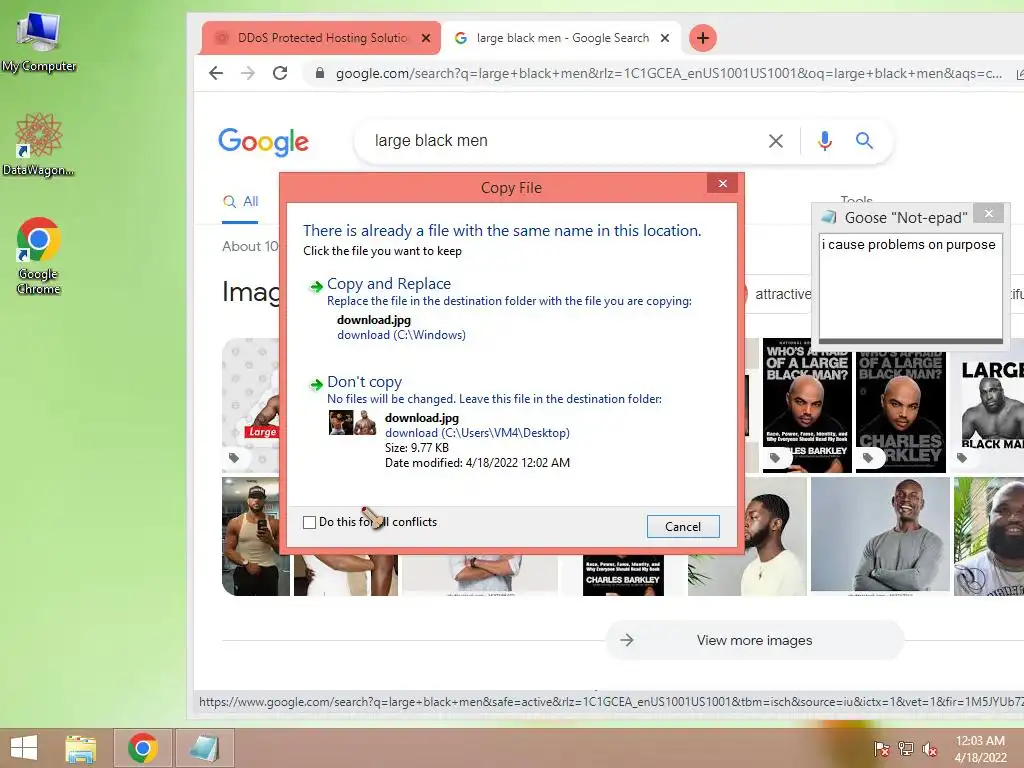Click download (C:\Users\VM4\Desktop) path text
This screenshot has width=1024, height=768.
coord(477,433)
